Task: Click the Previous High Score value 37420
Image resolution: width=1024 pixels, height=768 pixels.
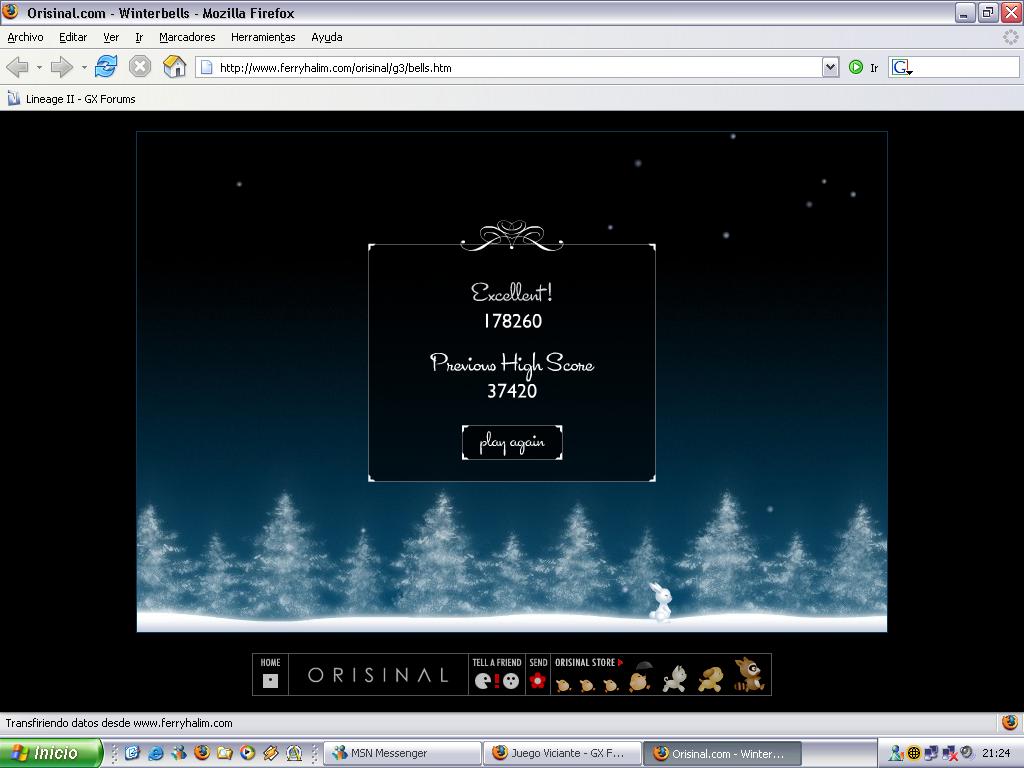Action: (512, 391)
